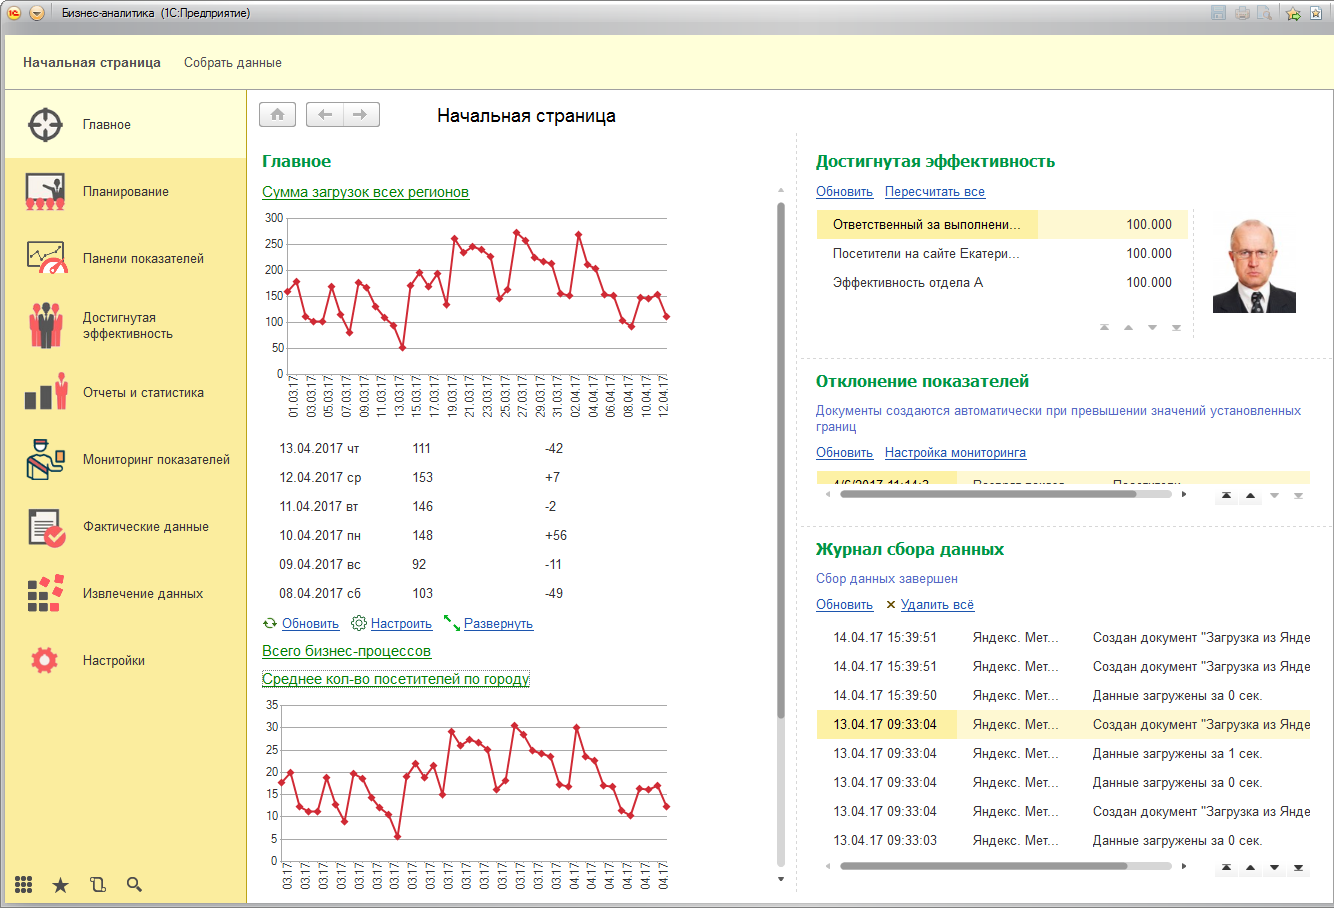1334x908 pixels.
Task: Open the history icon in the bottom bar
Action: click(98, 884)
